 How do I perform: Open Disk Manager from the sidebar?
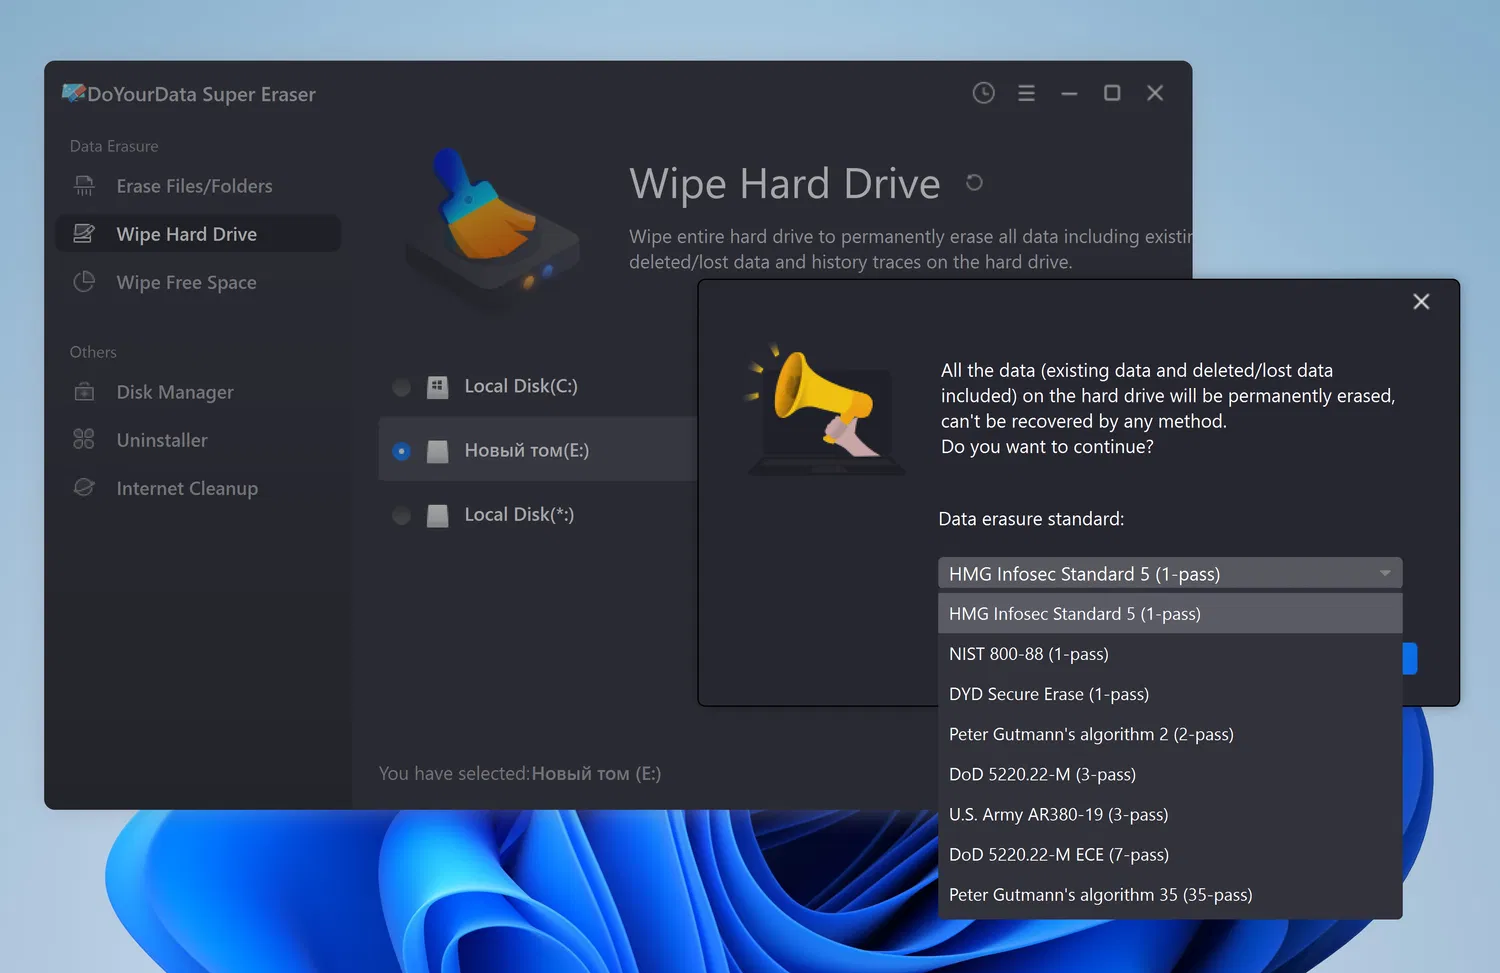click(x=198, y=392)
